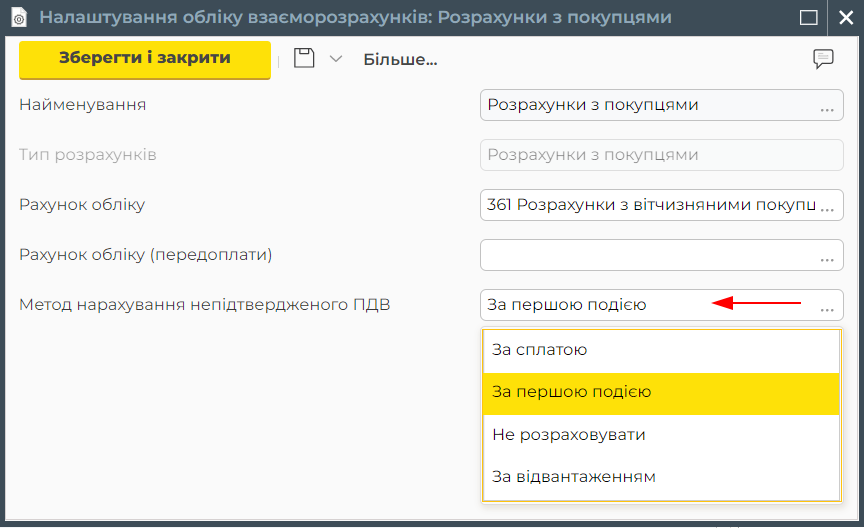The width and height of the screenshot is (864, 528).
Task: Expand the chevron next to save icon
Action: pyautogui.click(x=336, y=59)
